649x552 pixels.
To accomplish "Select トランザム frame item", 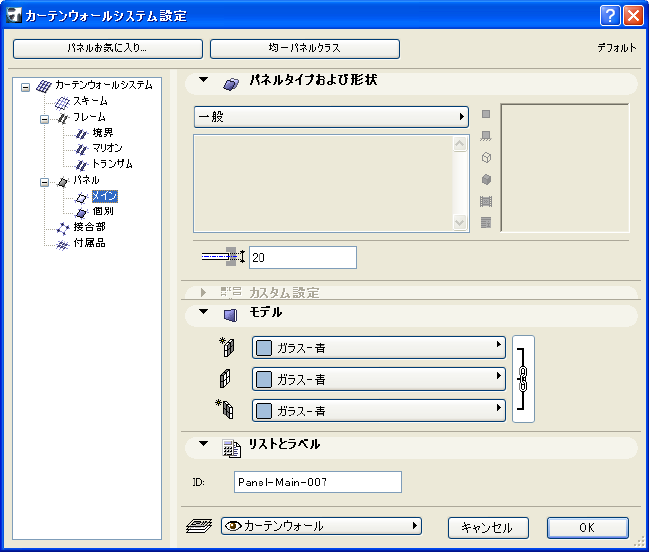I will click(112, 164).
